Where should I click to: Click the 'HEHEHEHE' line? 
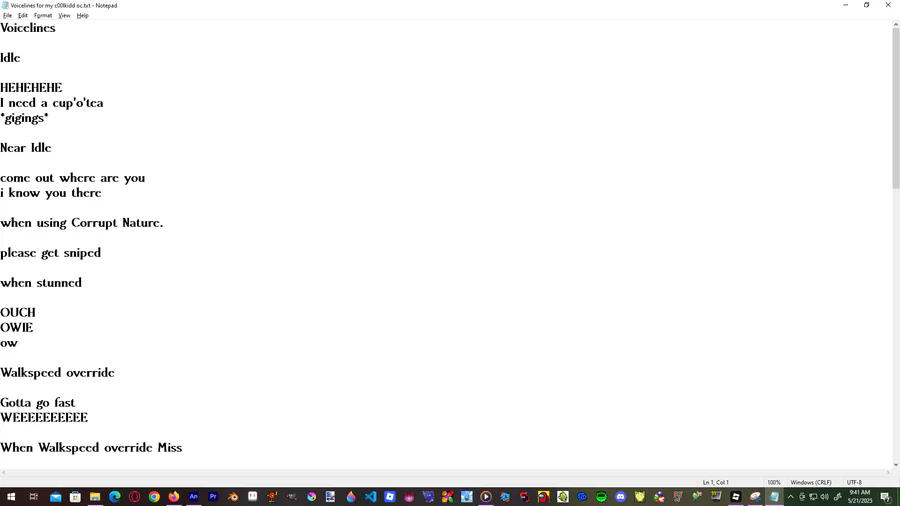31,88
